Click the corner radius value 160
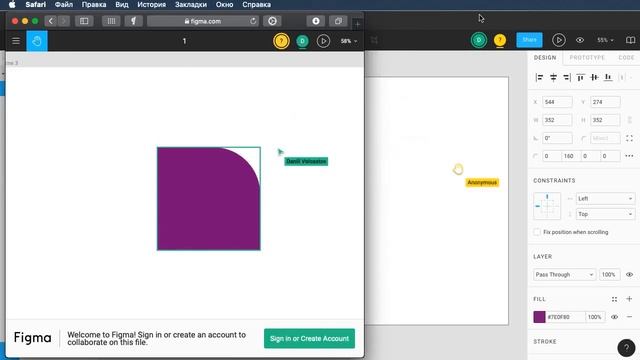Image resolution: width=640 pixels, height=360 pixels. click(x=571, y=156)
